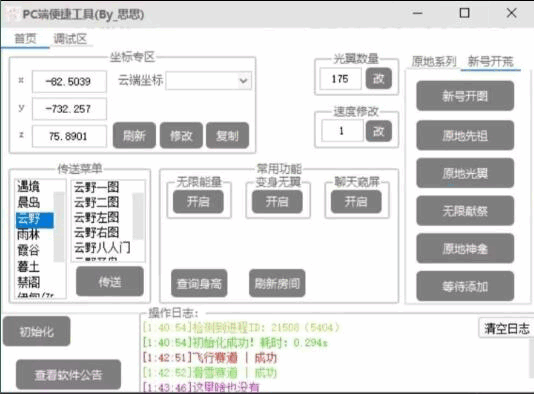Click the 原地神龛 button
The width and height of the screenshot is (534, 394).
465,249
